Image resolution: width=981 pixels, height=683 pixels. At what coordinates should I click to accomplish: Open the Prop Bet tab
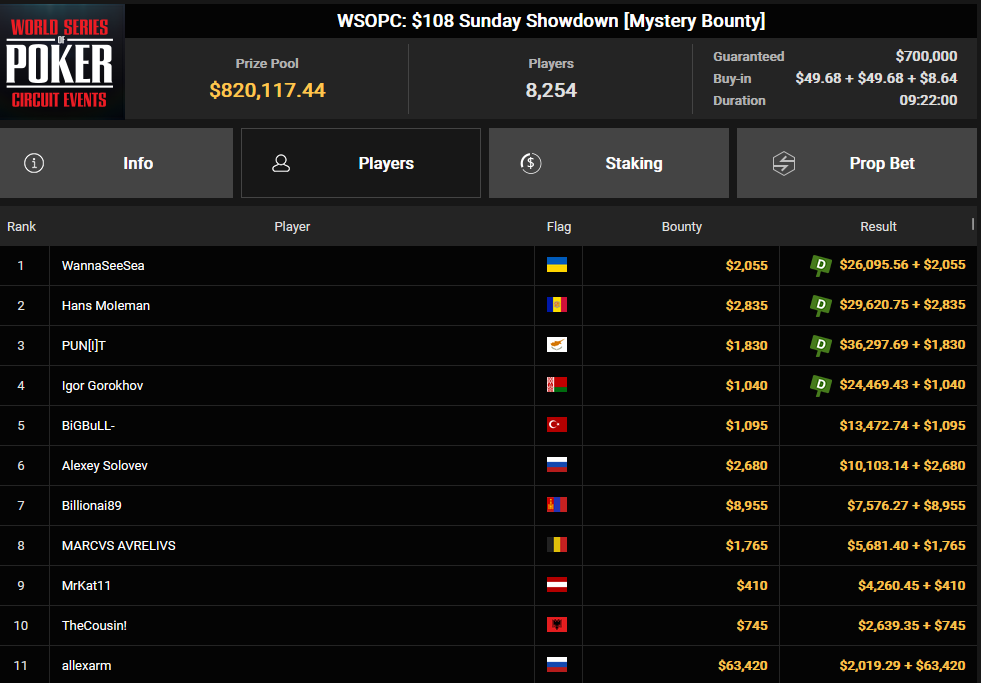[x=856, y=163]
